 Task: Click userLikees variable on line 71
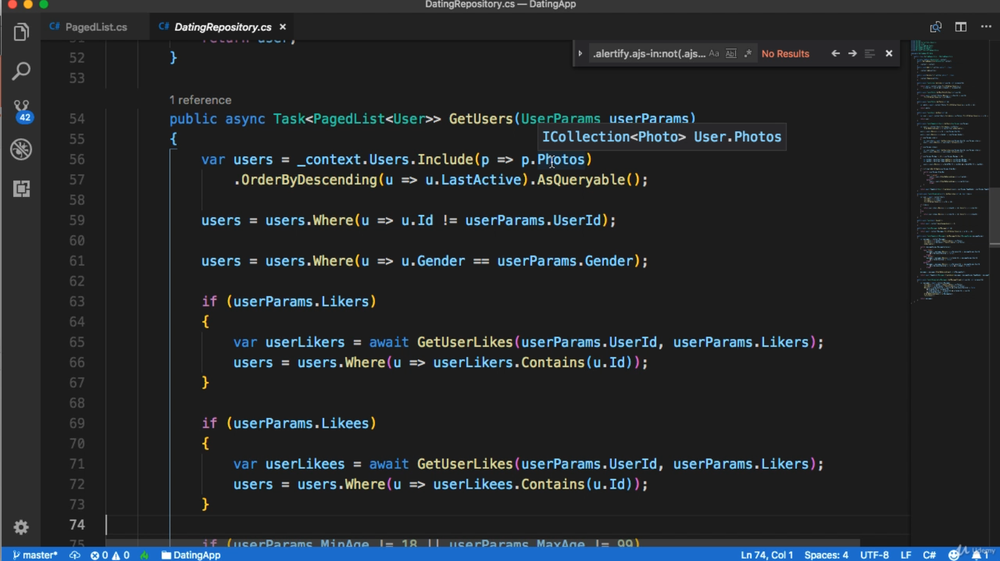coord(305,464)
